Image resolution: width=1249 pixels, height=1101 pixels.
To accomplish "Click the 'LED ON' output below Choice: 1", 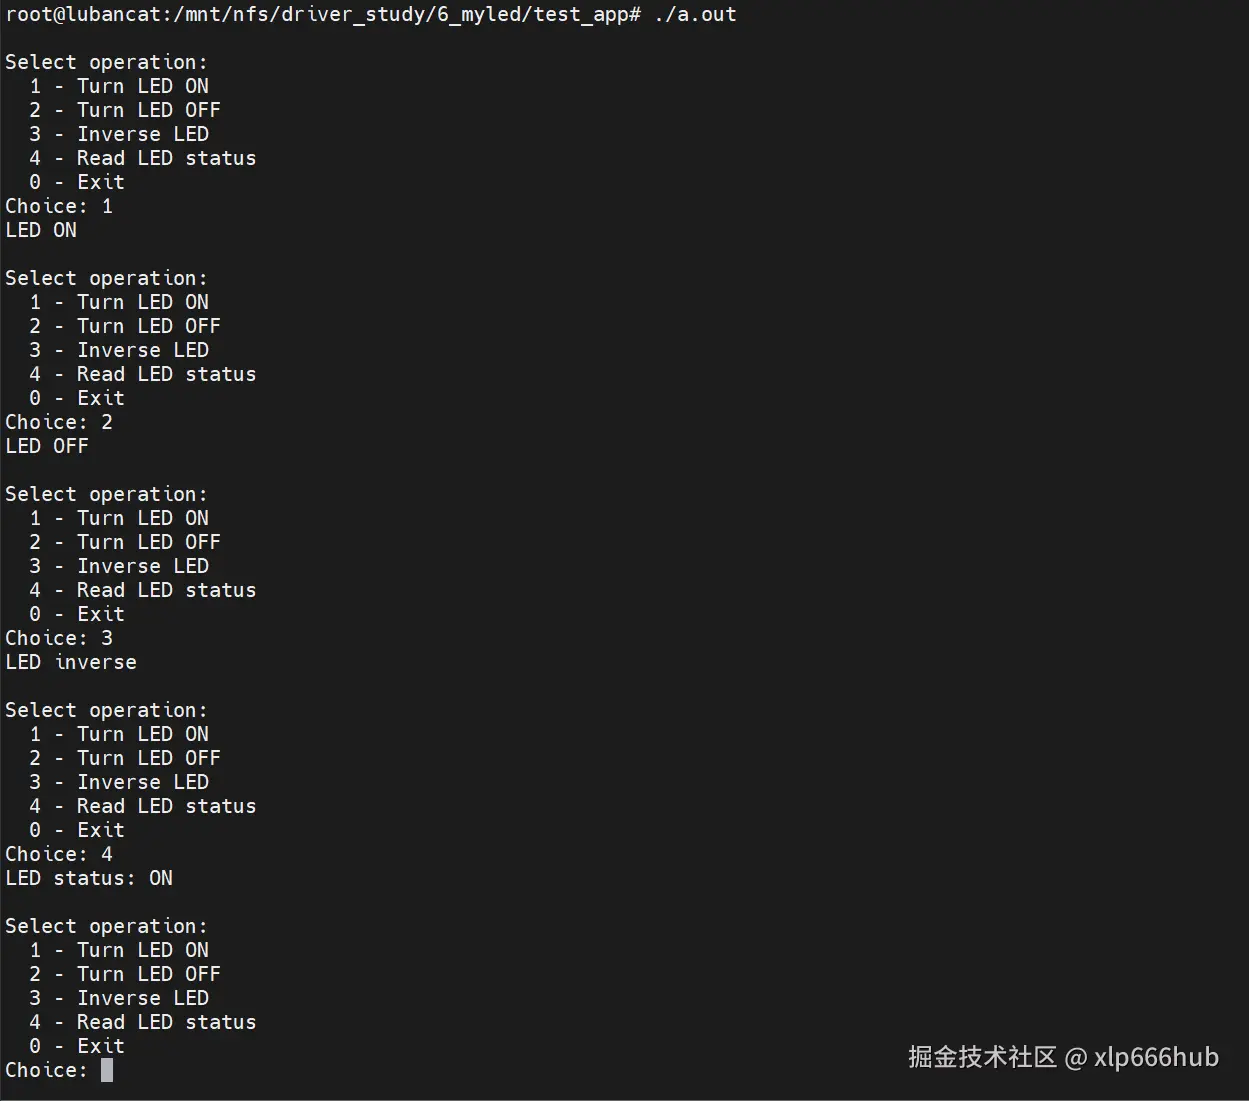I will tap(41, 230).
